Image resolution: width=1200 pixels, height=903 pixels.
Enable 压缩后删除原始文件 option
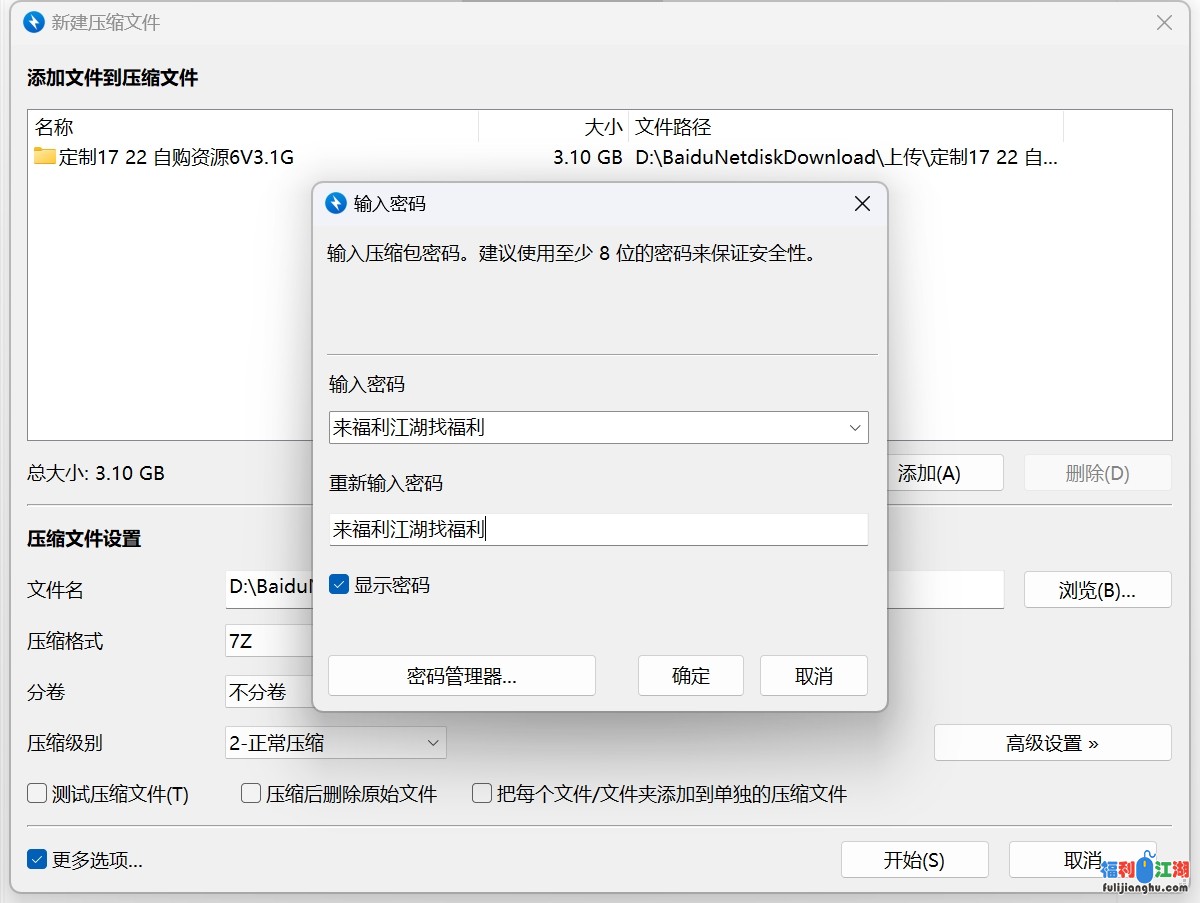coord(252,794)
